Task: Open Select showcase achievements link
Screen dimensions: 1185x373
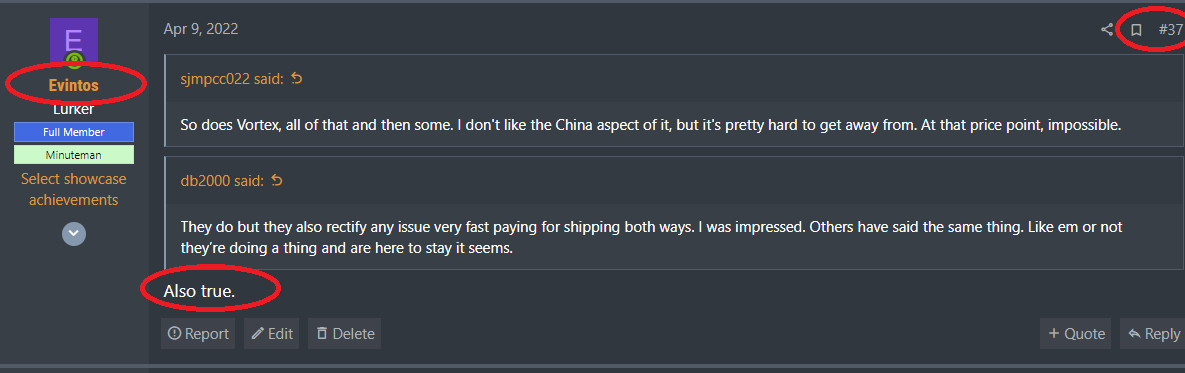Action: 74,190
